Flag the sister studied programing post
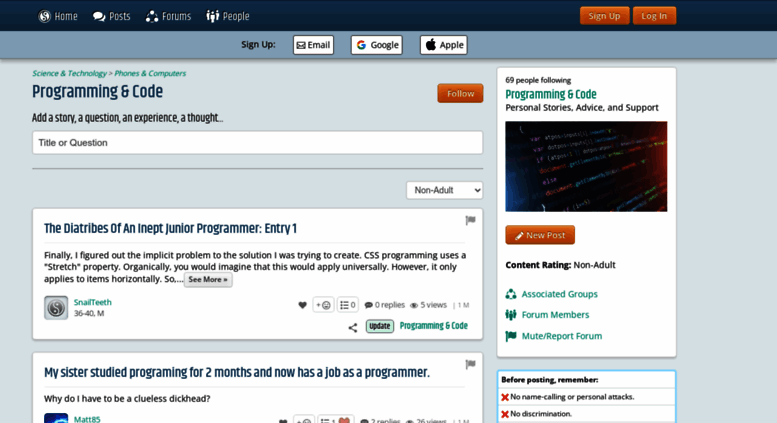Viewport: 777px width, 423px height. 470,365
